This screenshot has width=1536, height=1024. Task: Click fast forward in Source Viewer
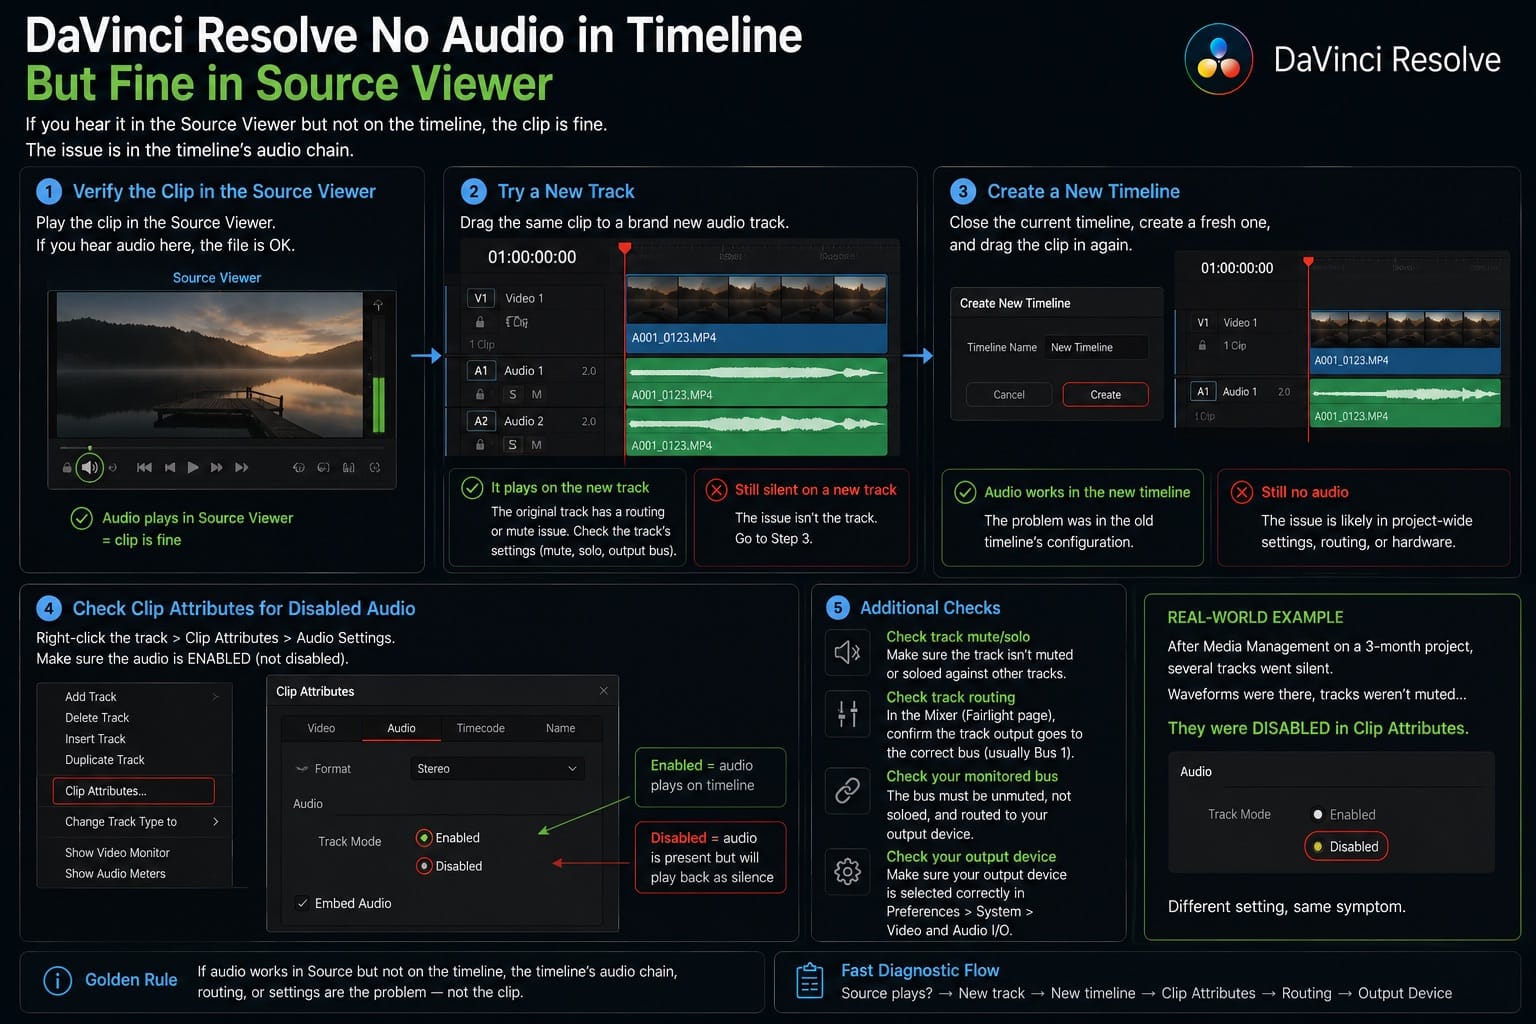tap(217, 467)
